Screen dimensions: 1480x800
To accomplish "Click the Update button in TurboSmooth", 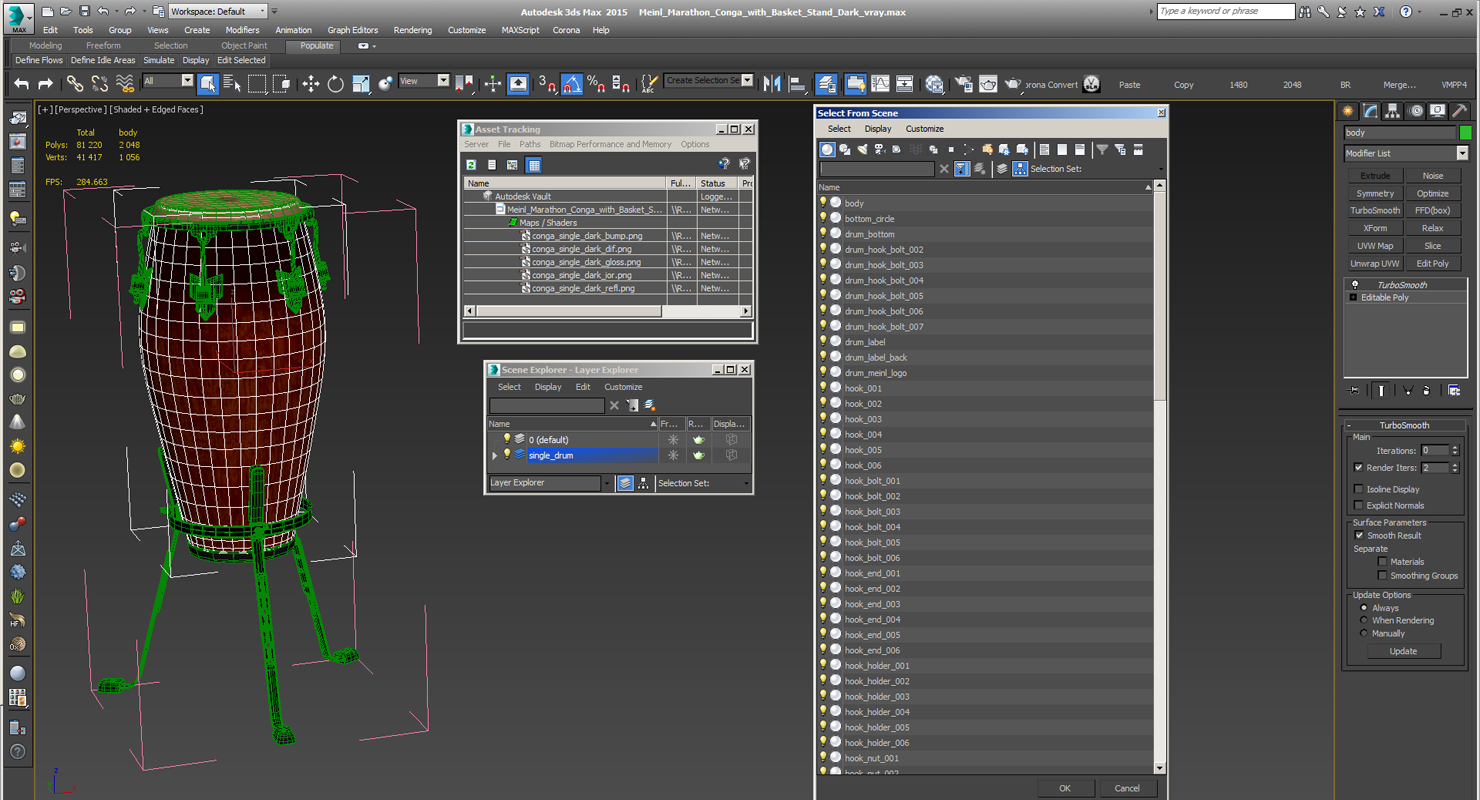I will 1403,651.
